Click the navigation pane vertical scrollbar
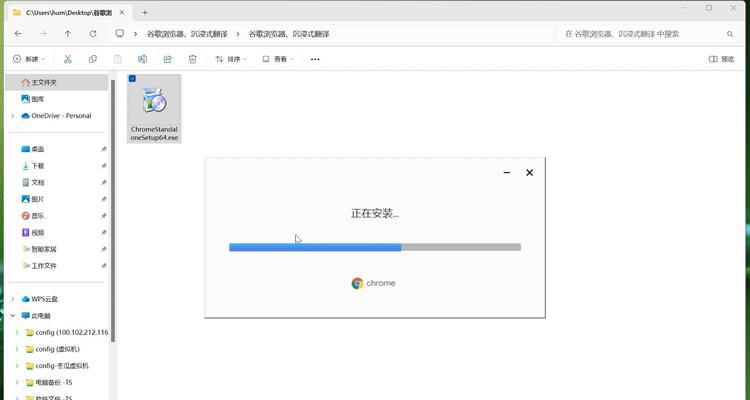 coord(113,211)
